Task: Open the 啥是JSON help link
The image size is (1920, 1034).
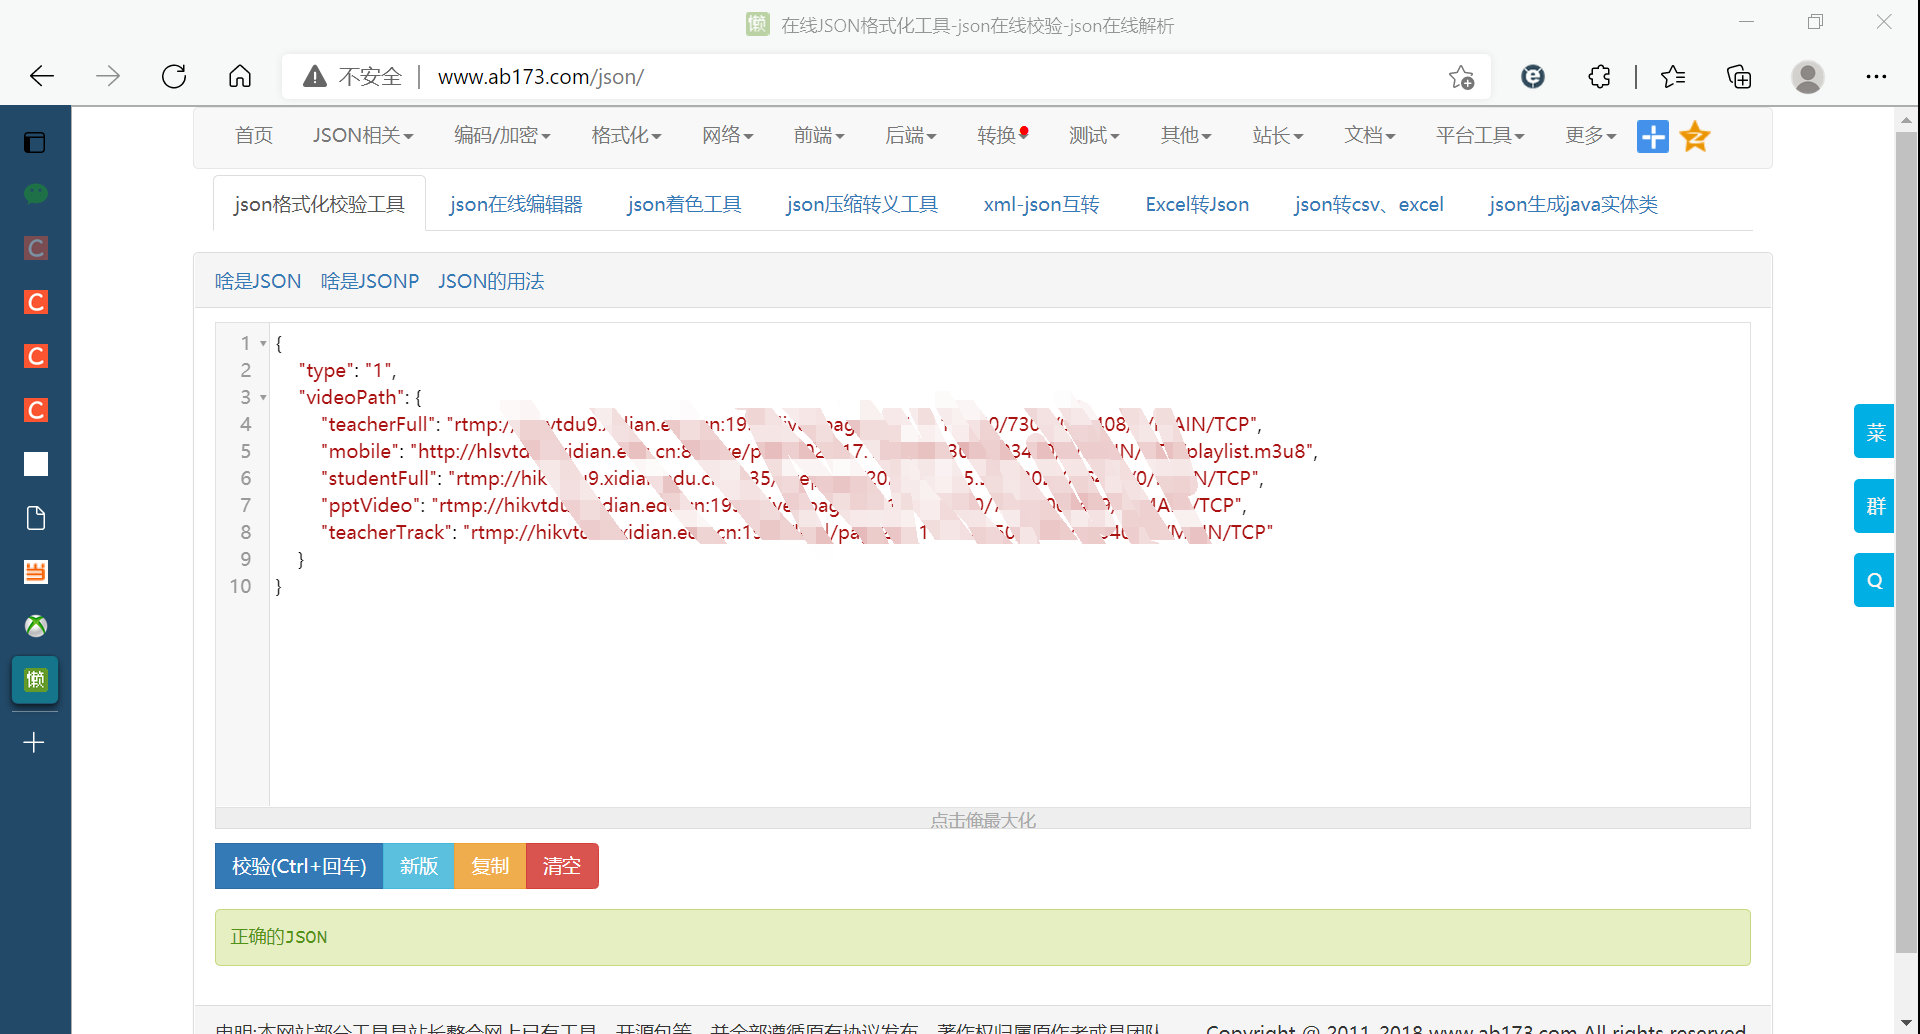Action: [257, 281]
